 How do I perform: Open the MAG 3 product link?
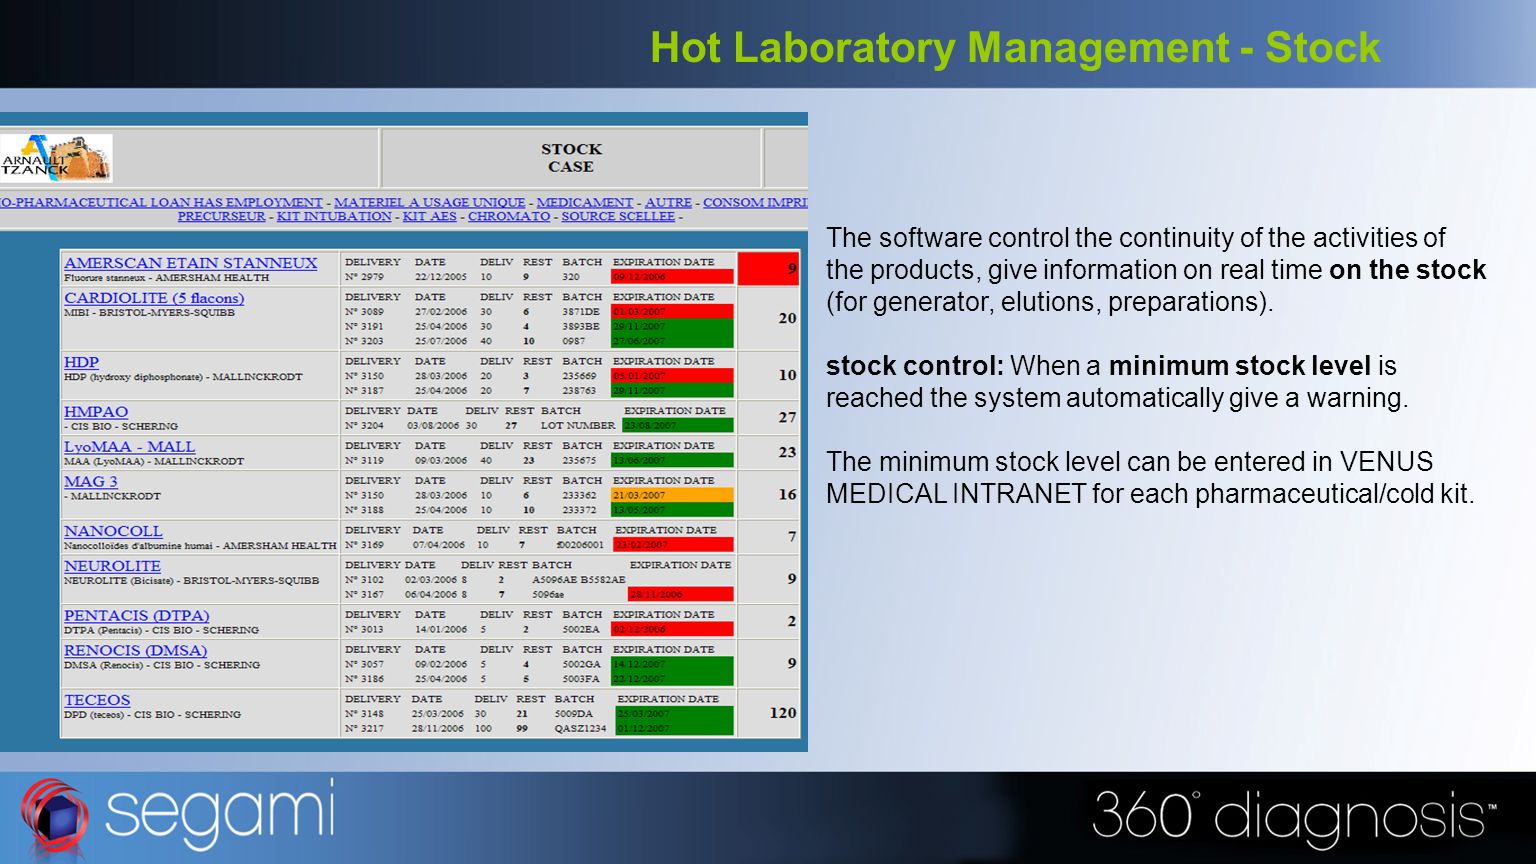(91, 482)
